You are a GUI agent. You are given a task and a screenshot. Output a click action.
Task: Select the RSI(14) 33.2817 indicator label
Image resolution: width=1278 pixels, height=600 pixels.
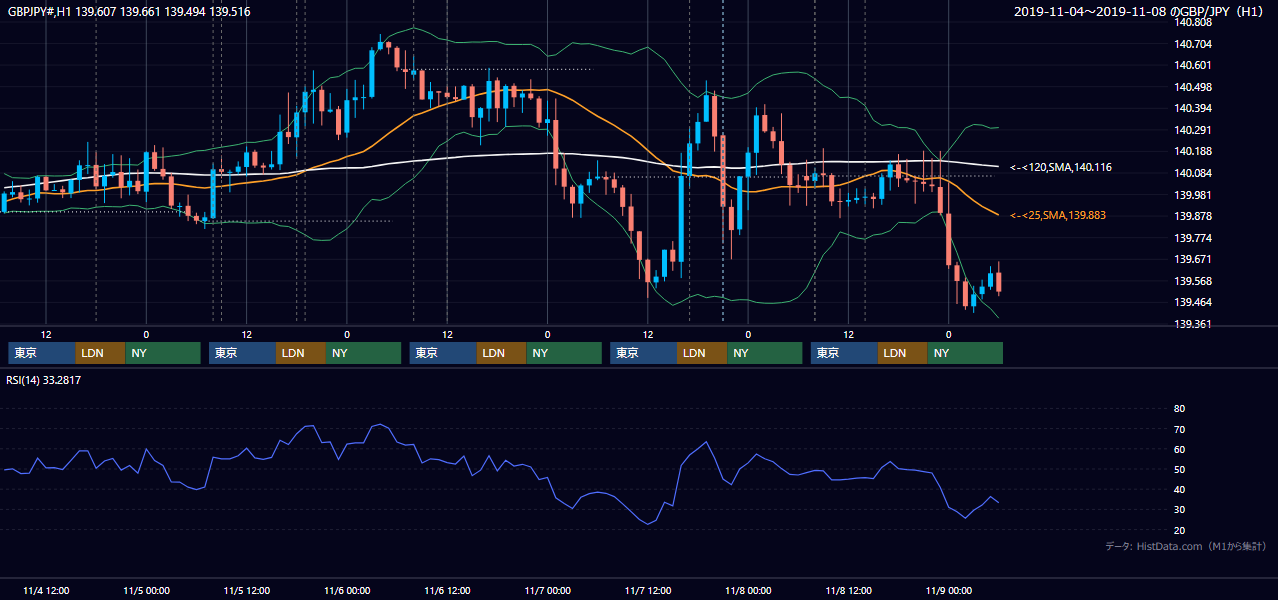click(x=44, y=380)
